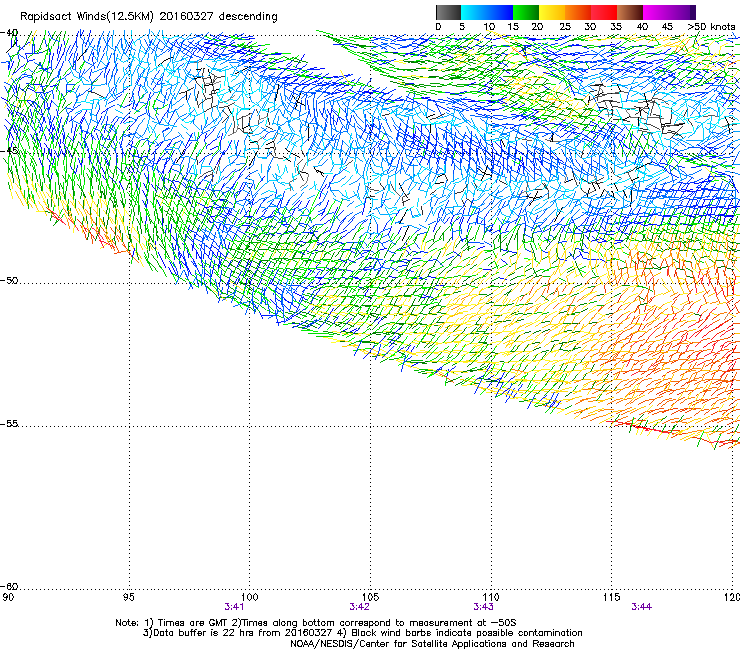This screenshot has height=650, width=740.
Task: Click latitude label '-45' on left axis
Action: click(x=9, y=151)
